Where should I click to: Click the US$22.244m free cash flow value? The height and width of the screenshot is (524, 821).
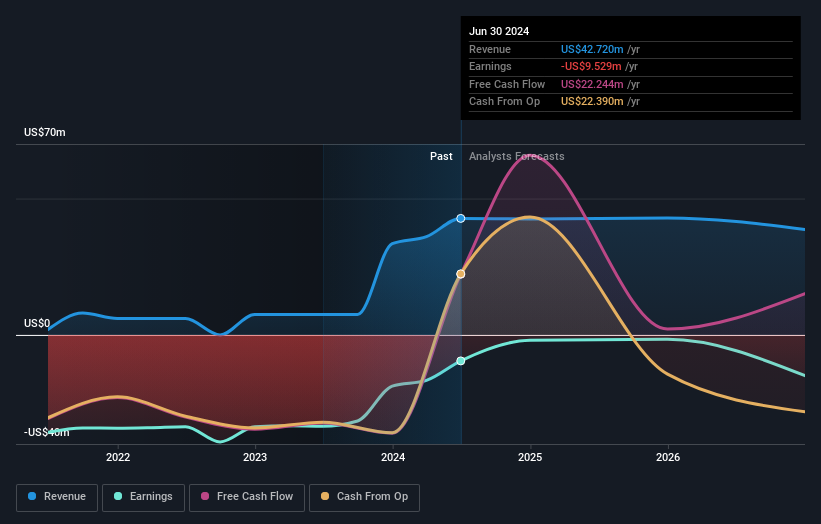(592, 84)
